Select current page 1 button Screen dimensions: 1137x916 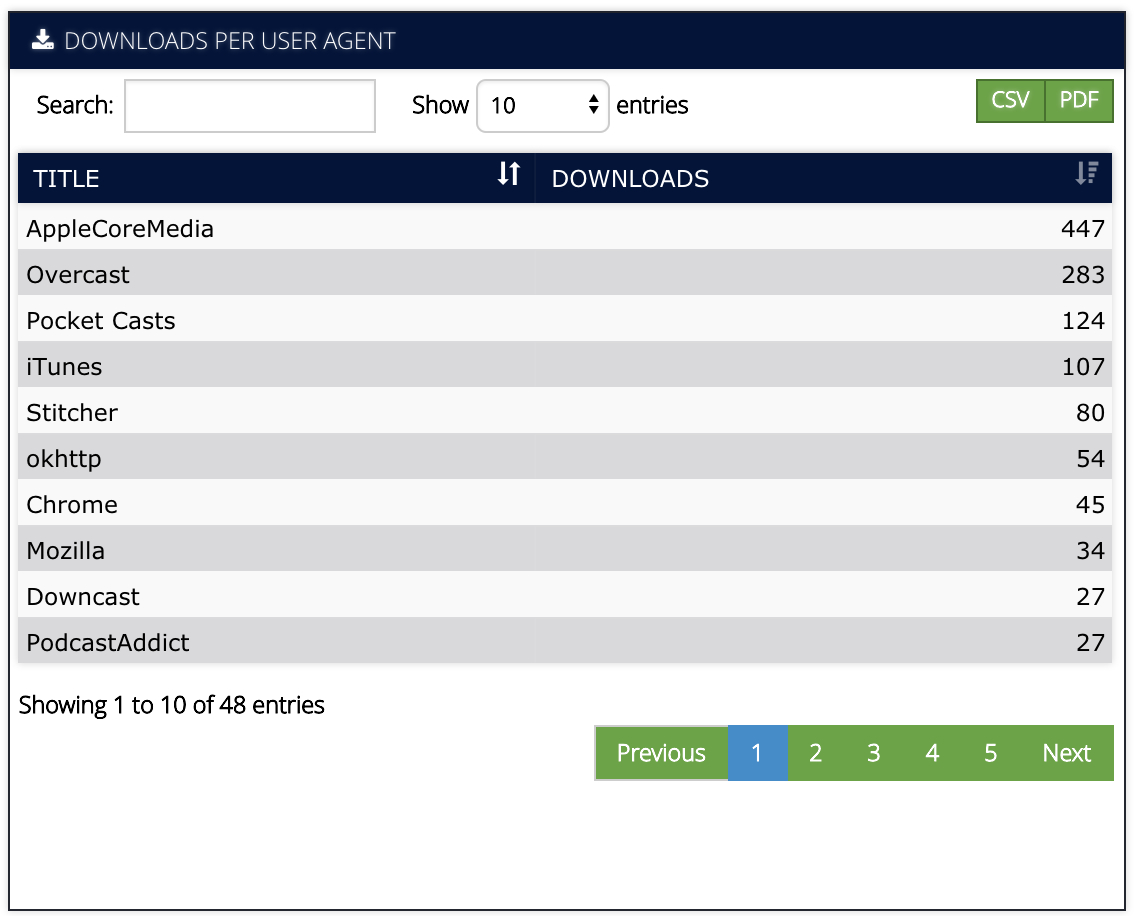pyautogui.click(x=757, y=753)
